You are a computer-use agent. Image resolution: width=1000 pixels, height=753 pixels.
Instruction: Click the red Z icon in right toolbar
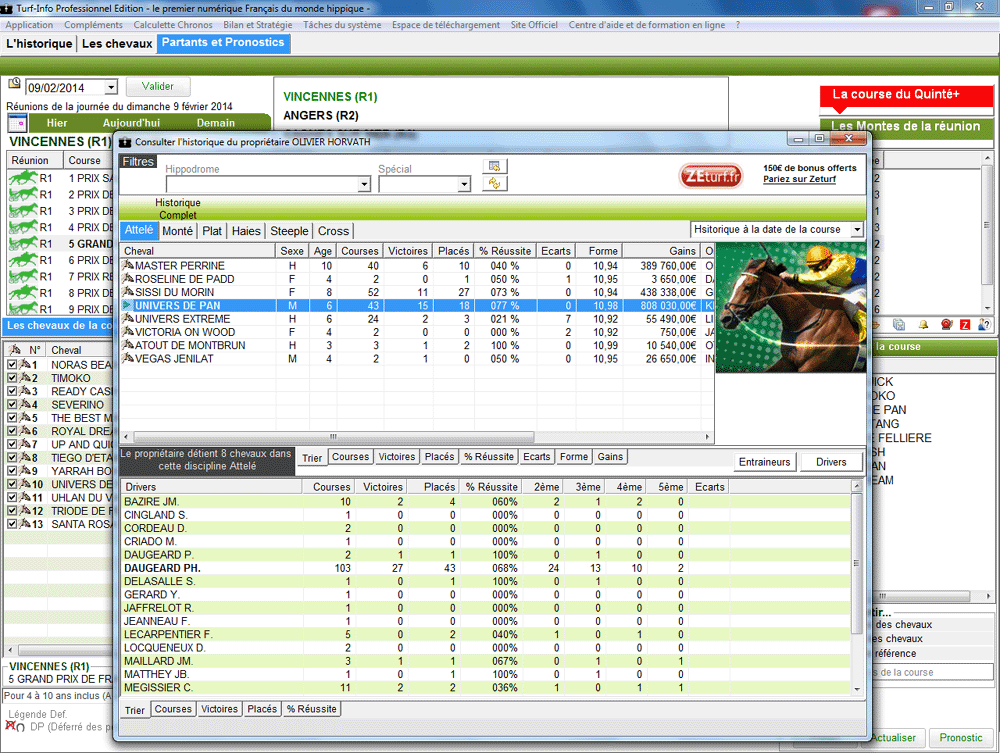(x=964, y=325)
